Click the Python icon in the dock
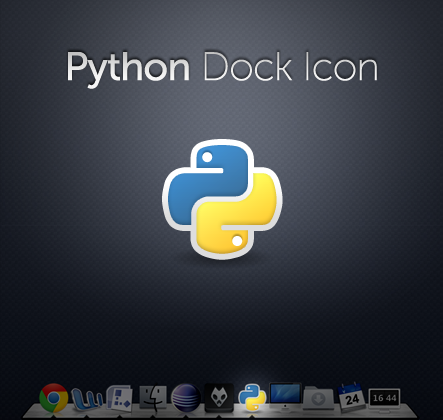 (x=252, y=397)
